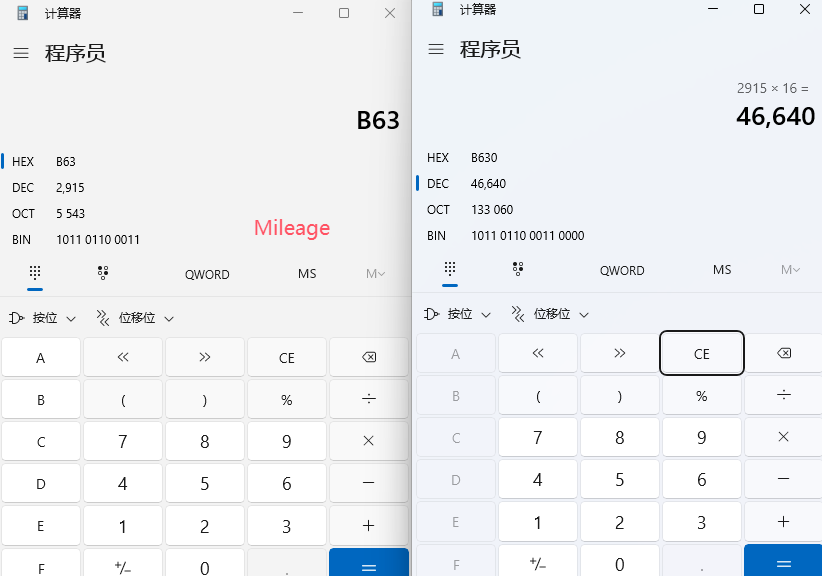
Task: Click the backspace icon on the right calculator
Action: coord(783,353)
